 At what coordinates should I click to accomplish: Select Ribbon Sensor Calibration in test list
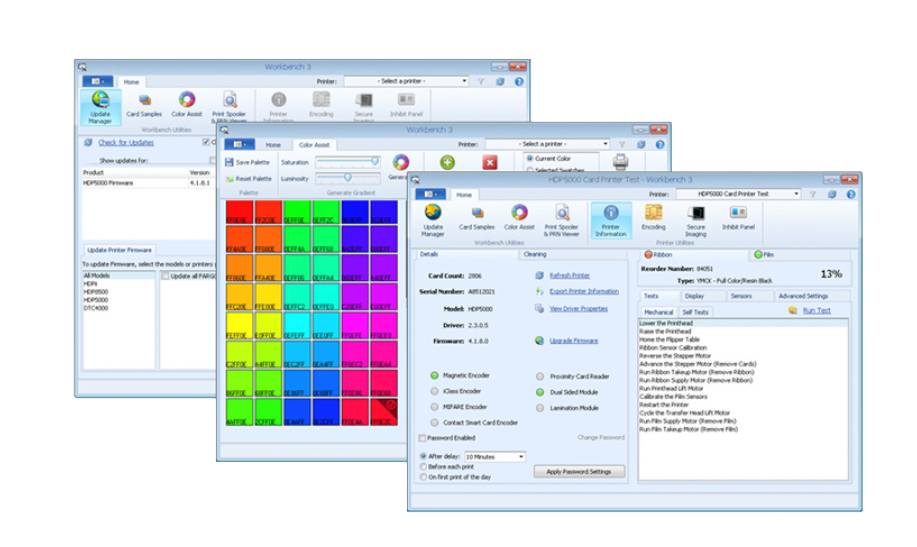coord(673,348)
